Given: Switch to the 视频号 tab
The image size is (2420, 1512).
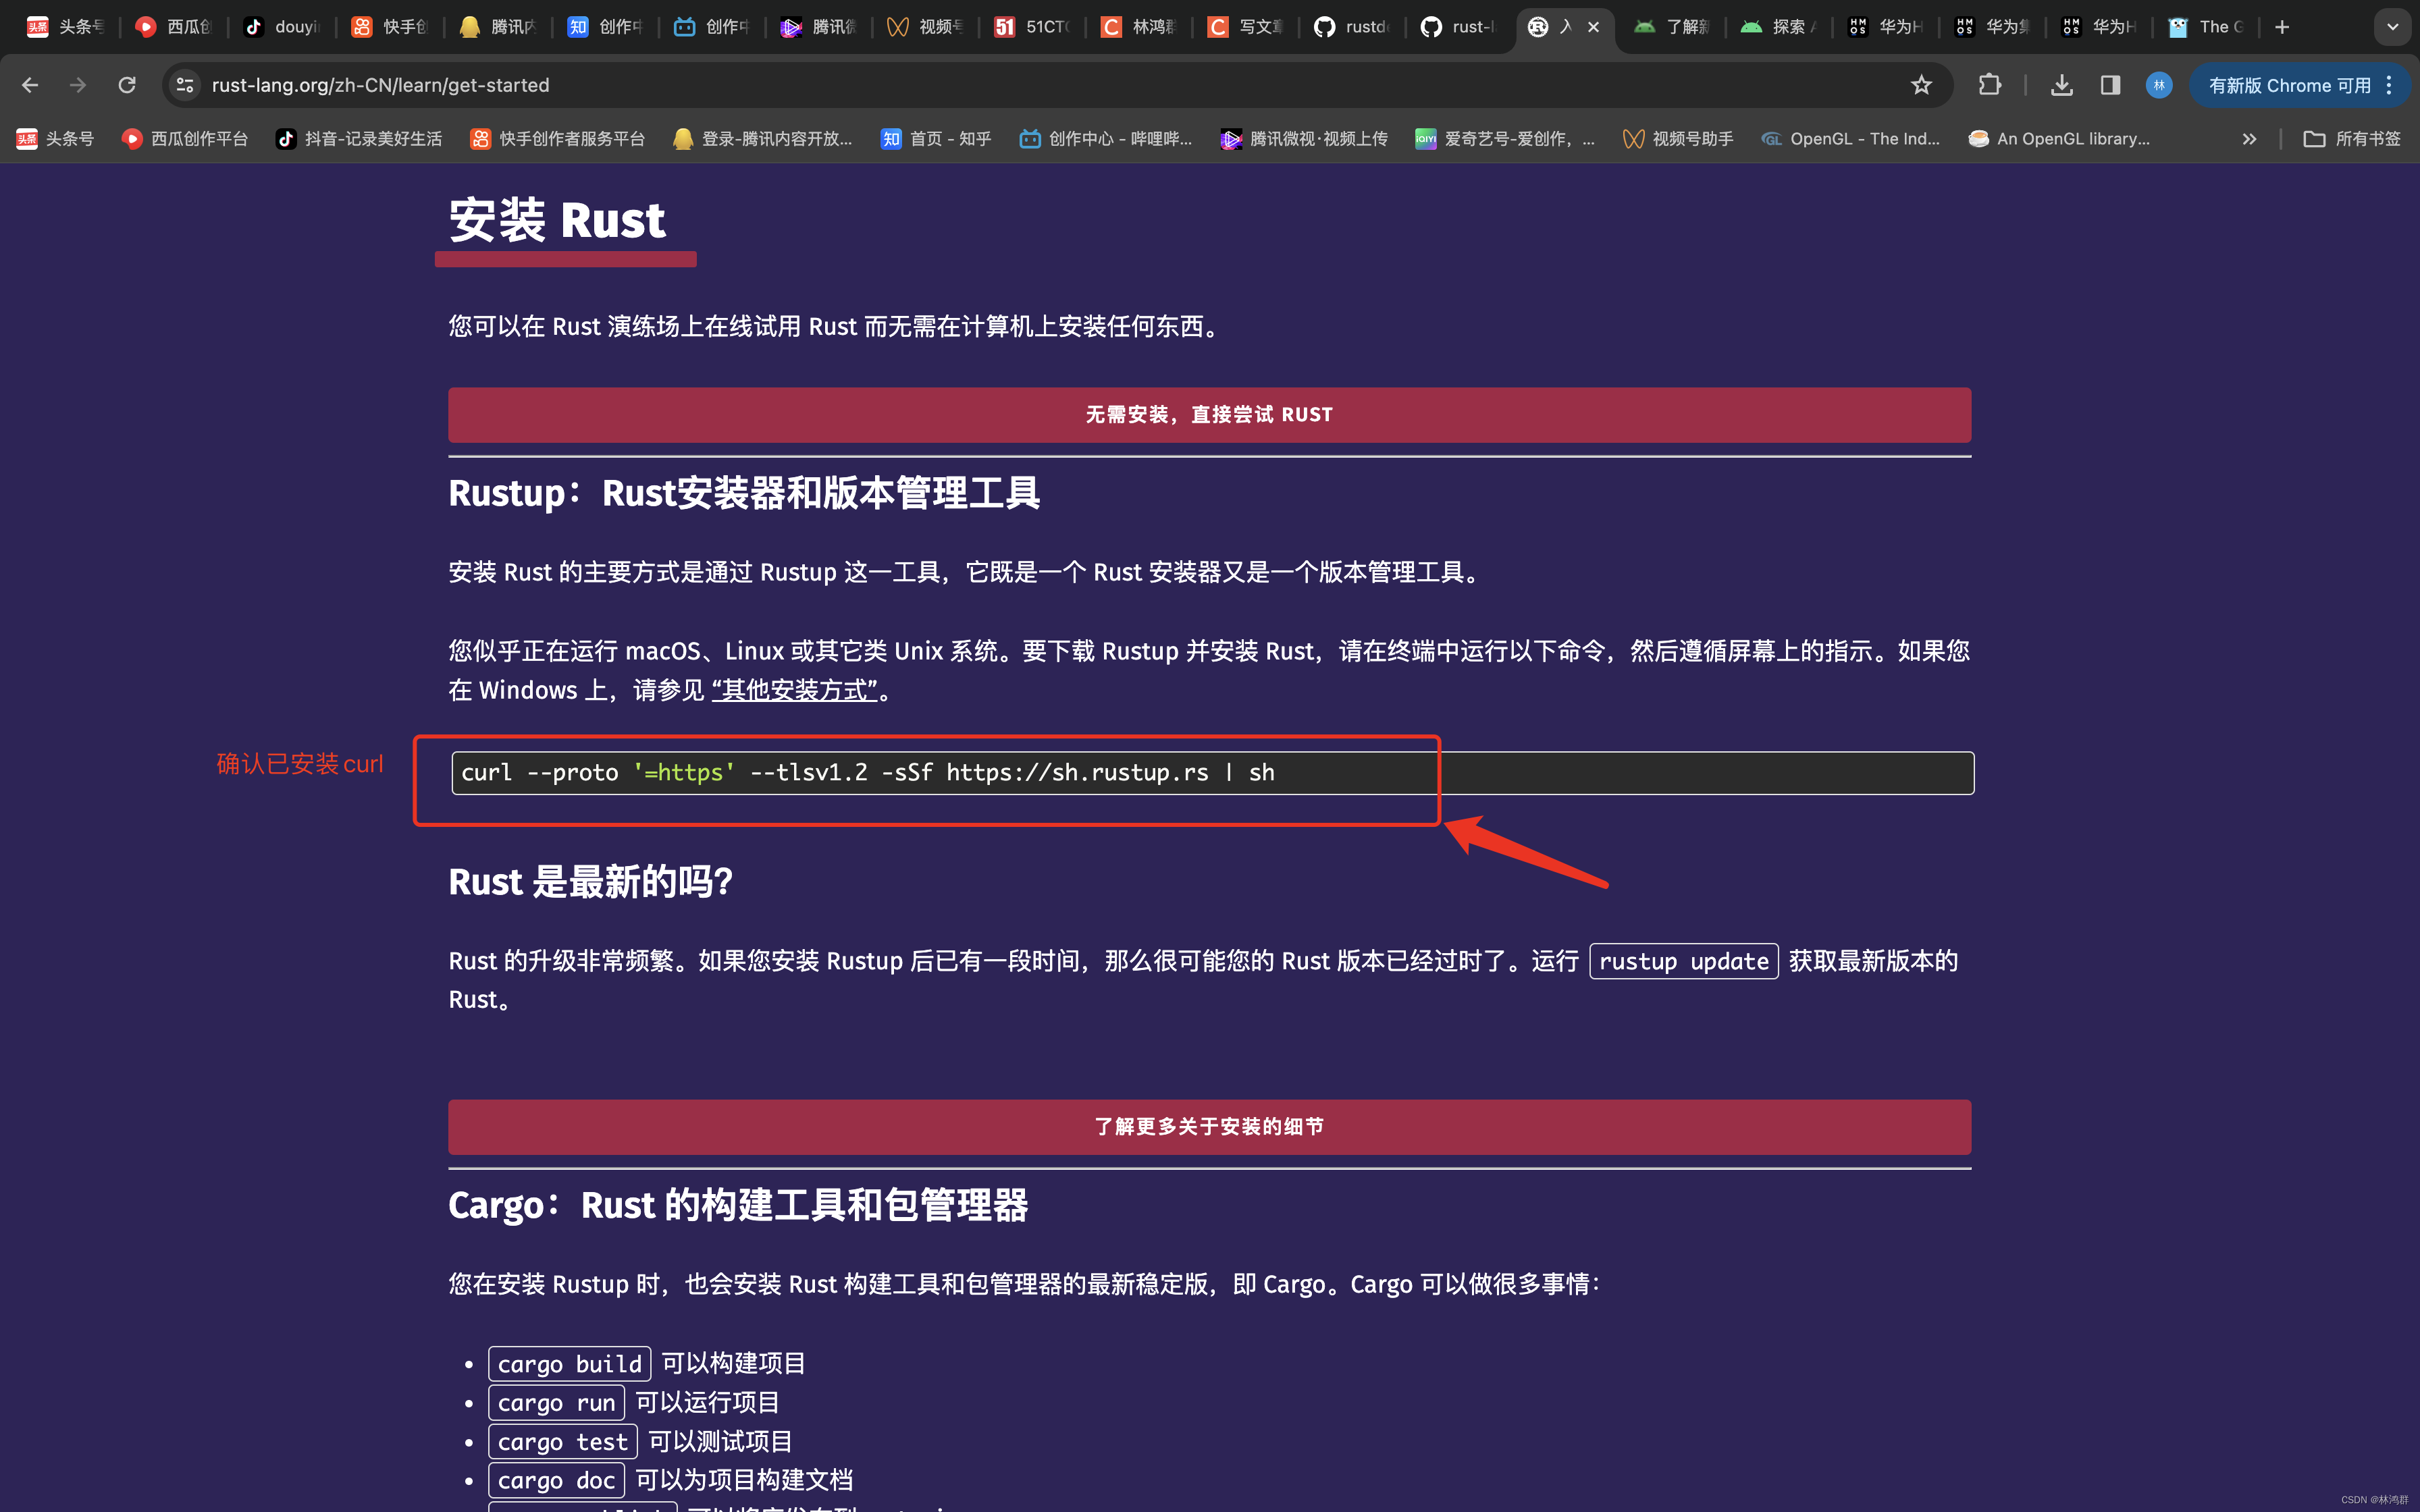Looking at the screenshot, I should 925,27.
